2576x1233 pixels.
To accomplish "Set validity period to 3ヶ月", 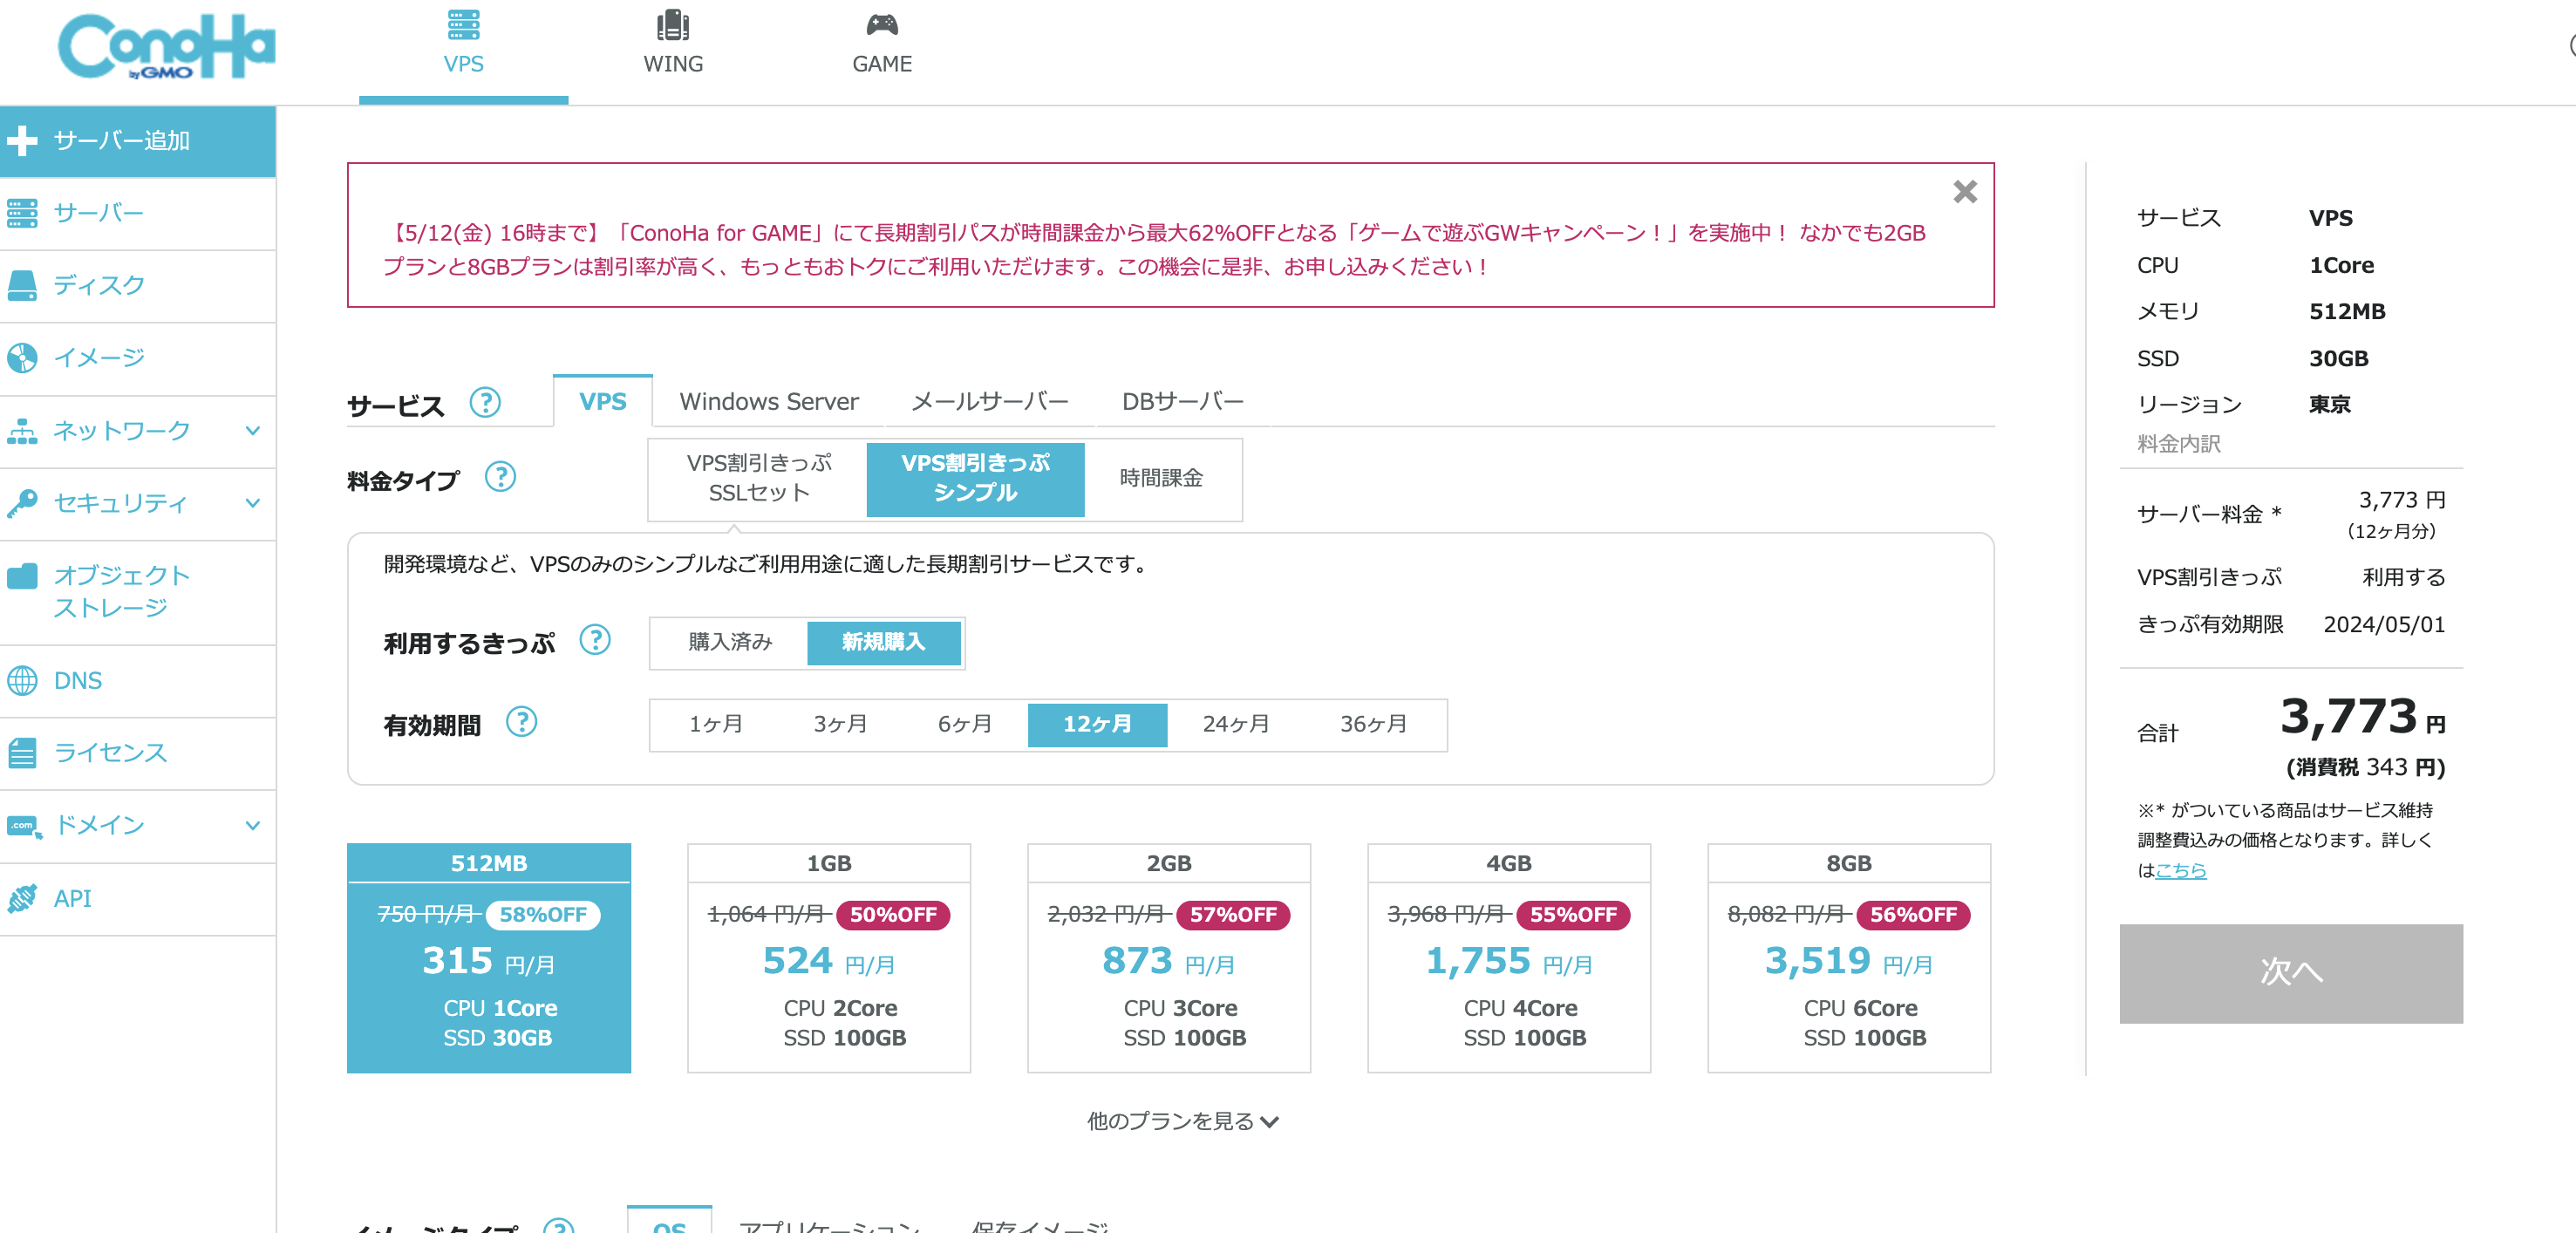I will click(x=840, y=724).
